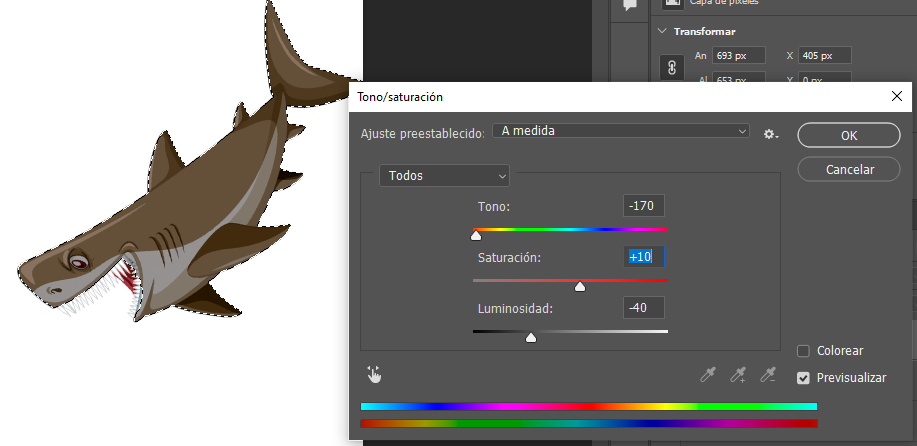Click the Tono value input field
The image size is (917, 446).
(643, 206)
